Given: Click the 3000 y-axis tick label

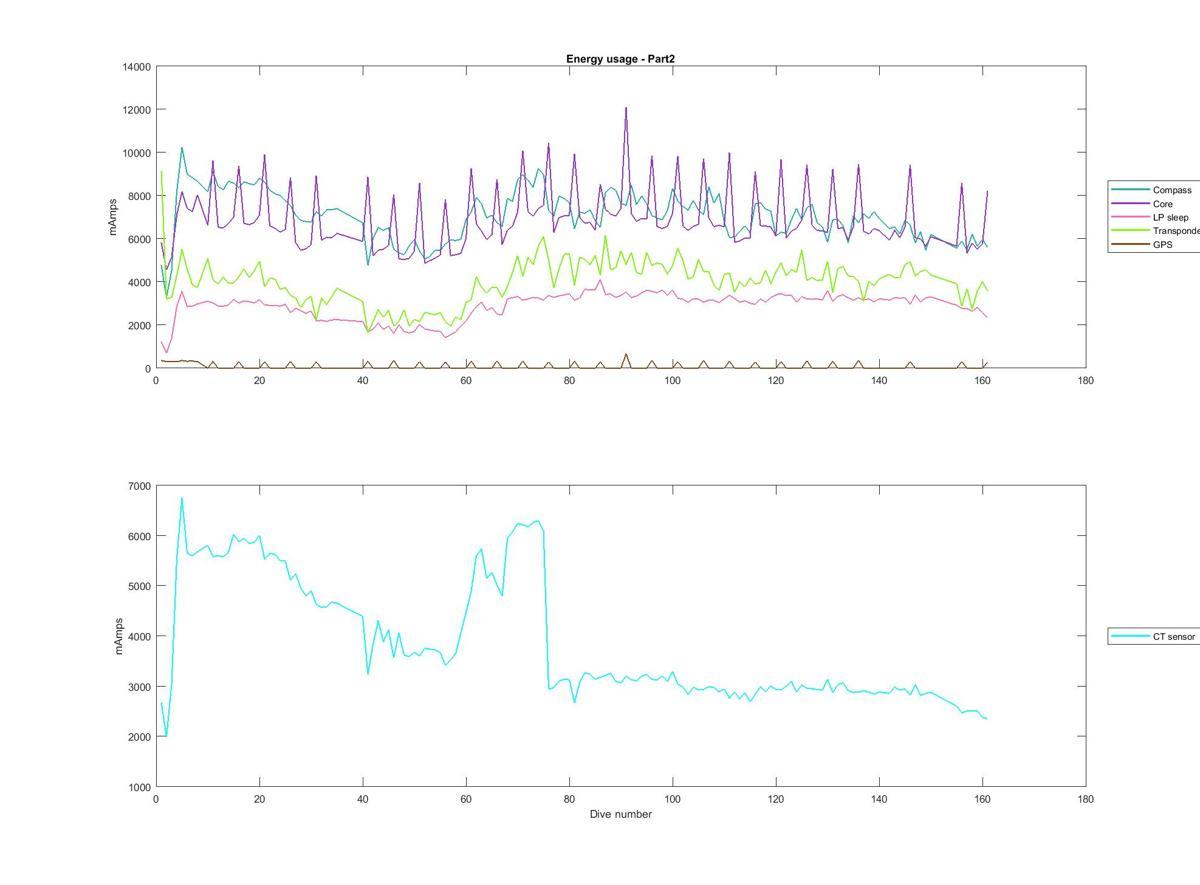Looking at the screenshot, I should (138, 687).
